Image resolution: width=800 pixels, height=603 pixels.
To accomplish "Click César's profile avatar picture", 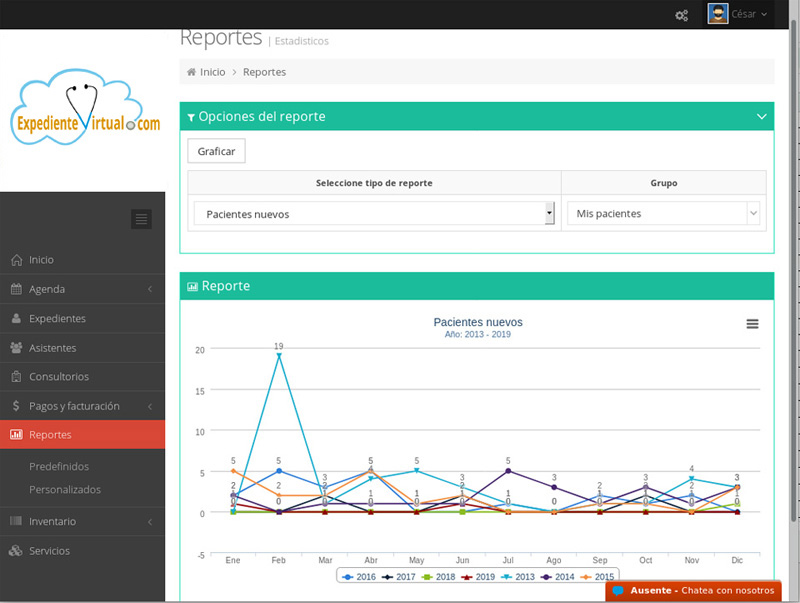I will click(717, 14).
